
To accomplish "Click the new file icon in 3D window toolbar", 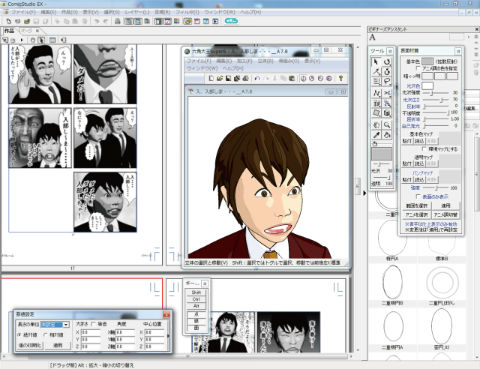I will [x=211, y=78].
